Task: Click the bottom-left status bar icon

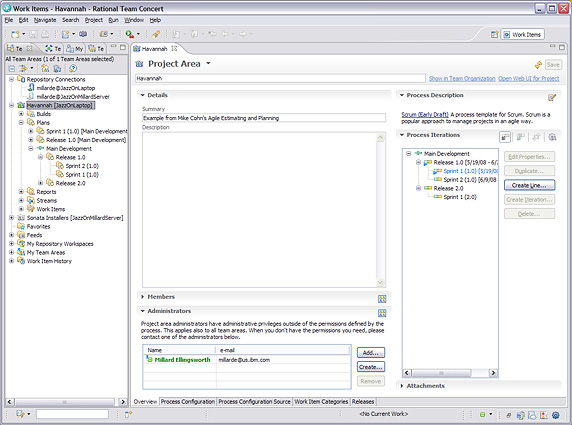Action: (20, 414)
